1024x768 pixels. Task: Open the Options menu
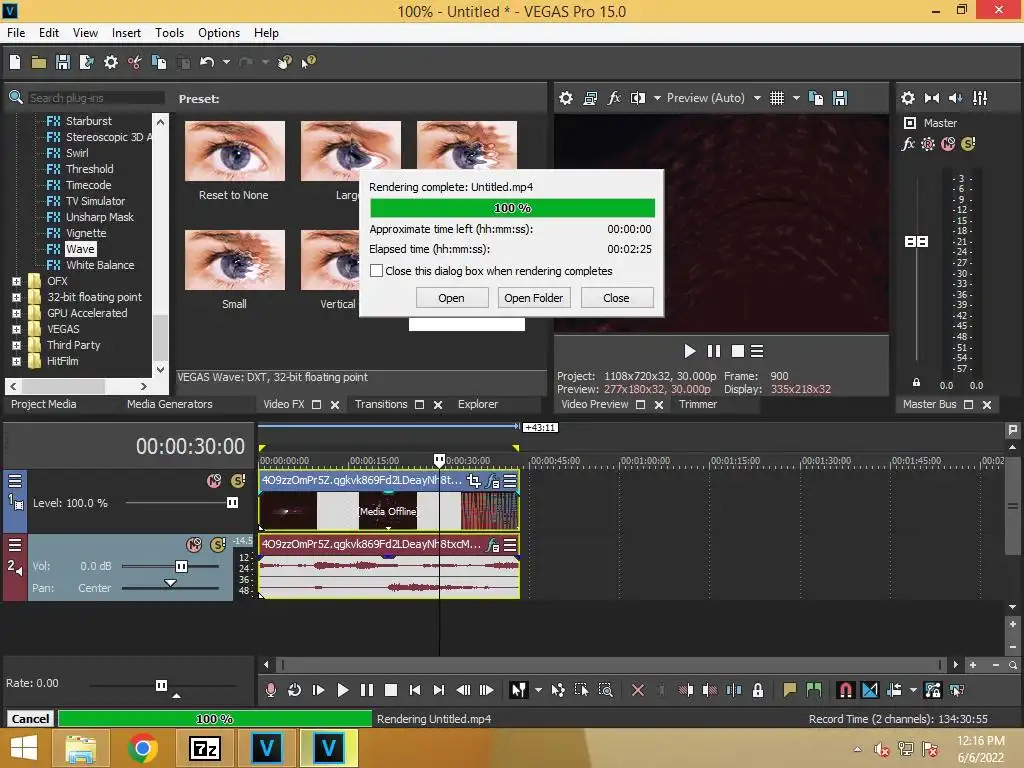[x=219, y=33]
